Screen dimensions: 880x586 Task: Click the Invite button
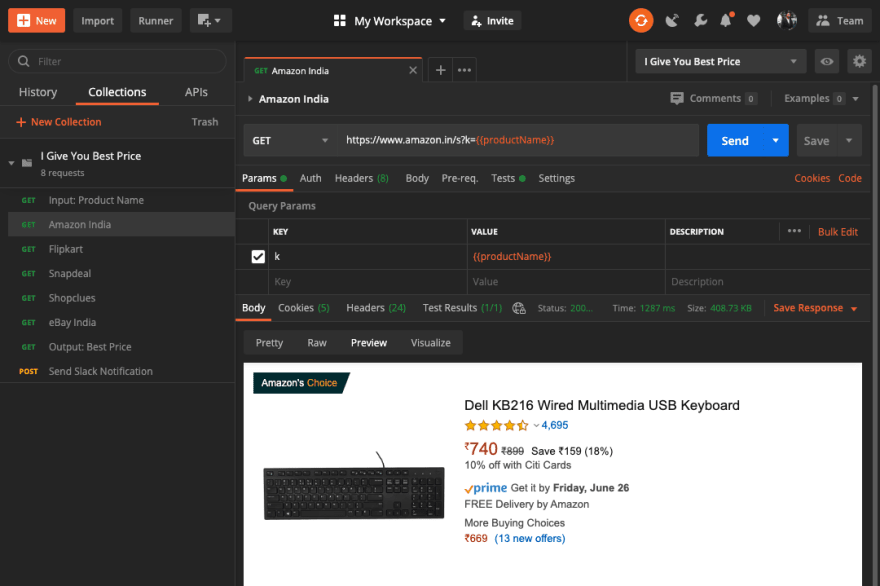coord(492,21)
